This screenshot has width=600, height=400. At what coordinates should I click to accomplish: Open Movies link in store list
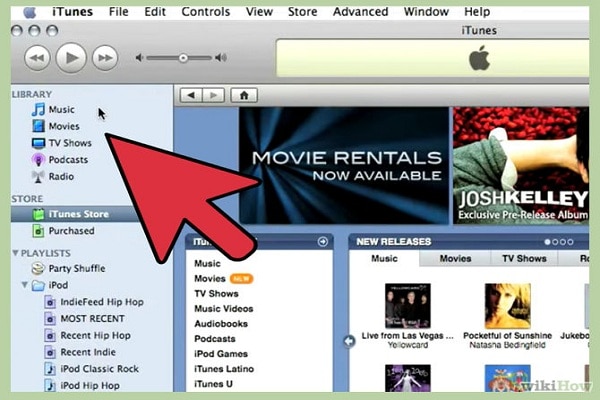(x=210, y=278)
